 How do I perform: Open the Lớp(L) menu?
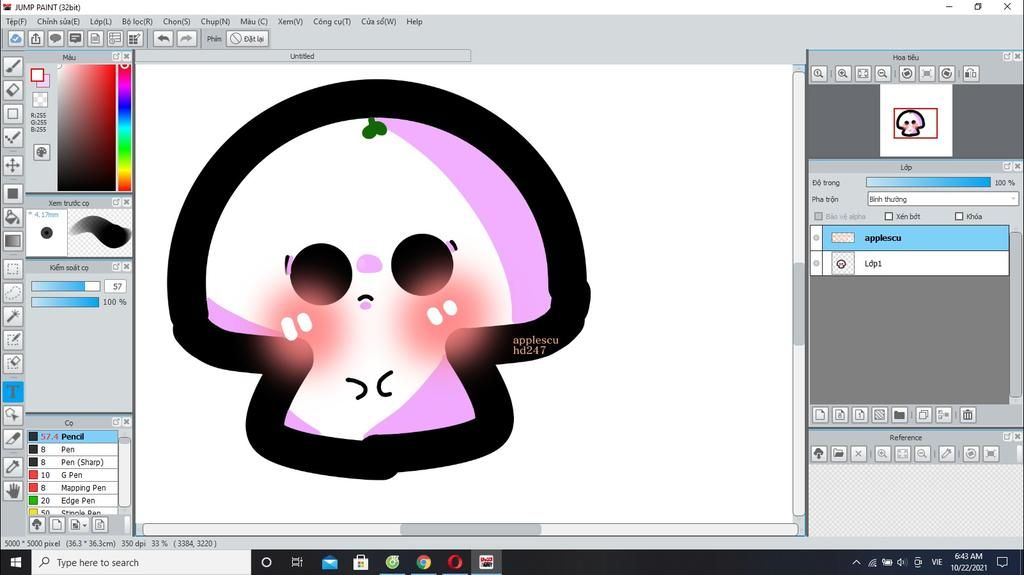101,22
